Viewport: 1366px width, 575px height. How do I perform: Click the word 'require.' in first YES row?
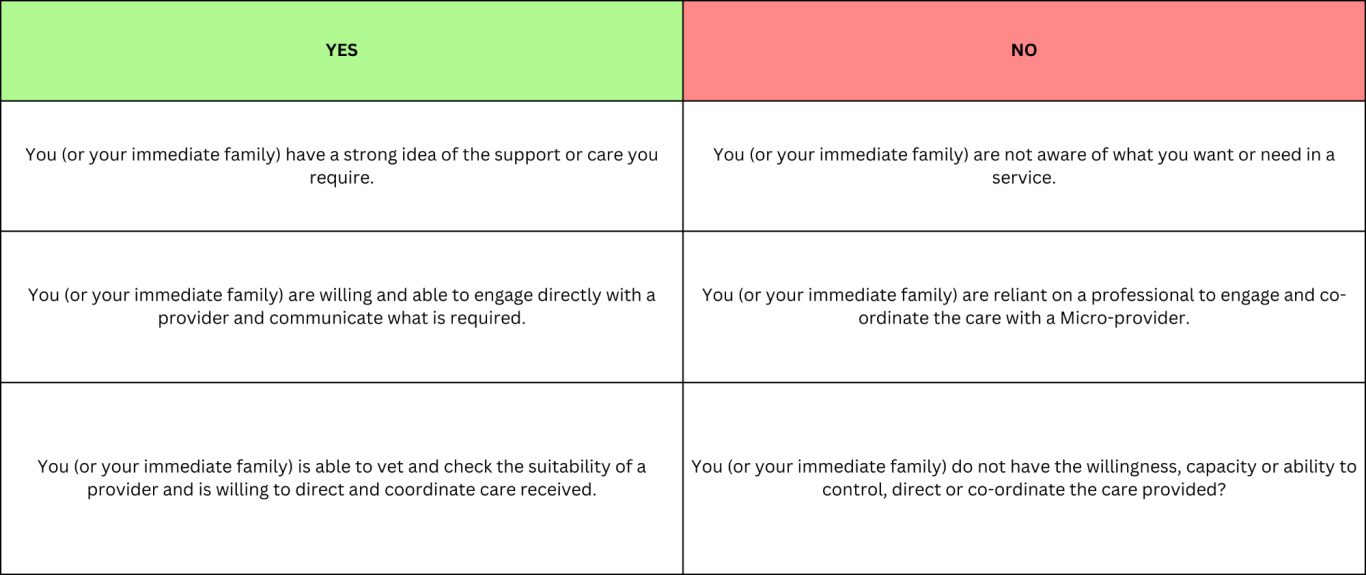[x=341, y=178]
